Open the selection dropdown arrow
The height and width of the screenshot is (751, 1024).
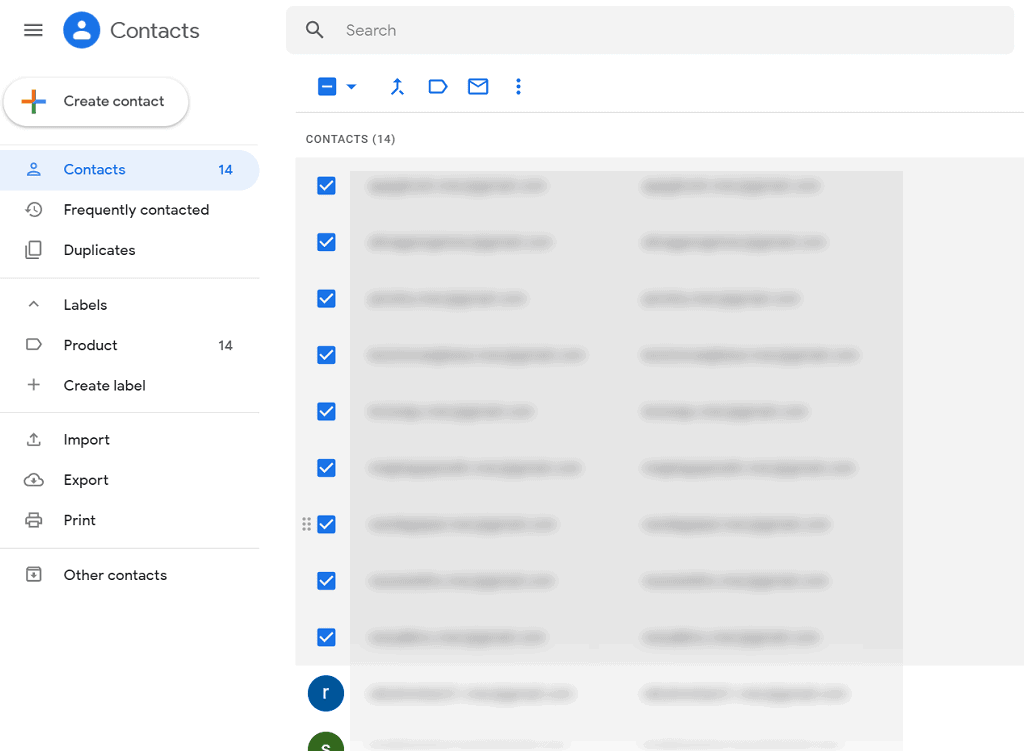point(351,87)
